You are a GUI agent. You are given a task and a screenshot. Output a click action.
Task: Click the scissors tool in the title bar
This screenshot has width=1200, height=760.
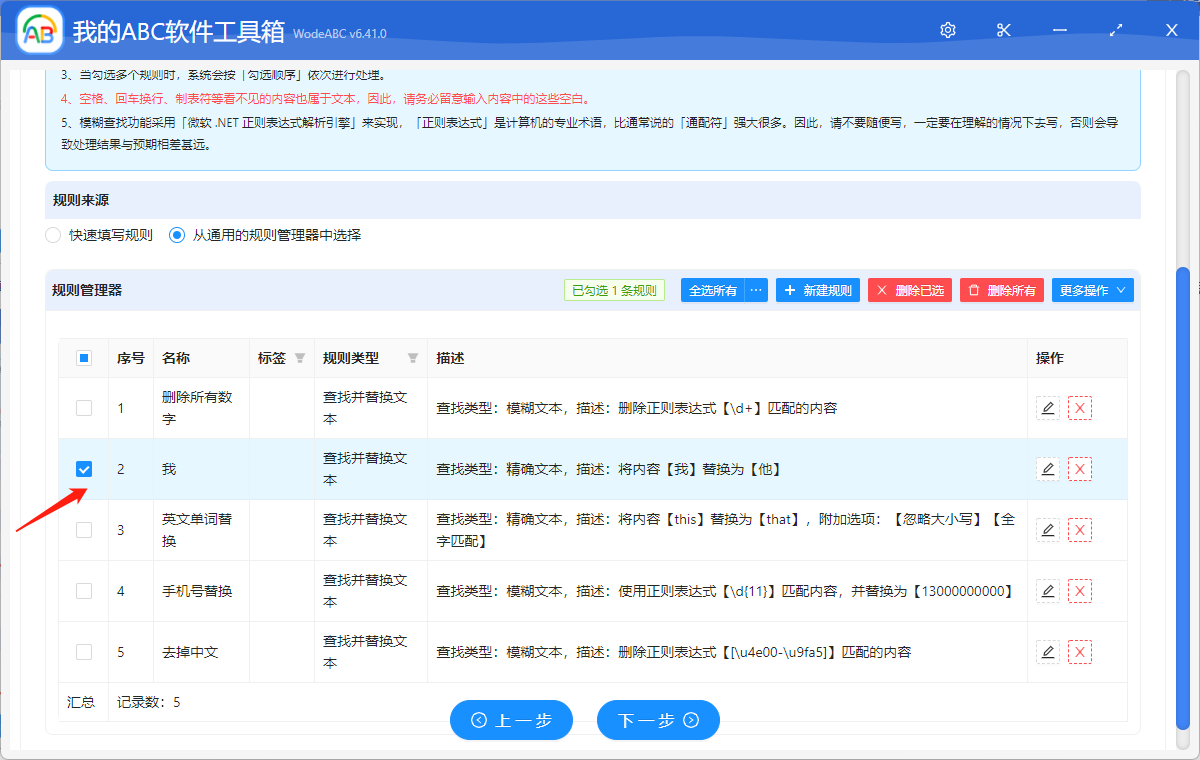tap(1003, 30)
